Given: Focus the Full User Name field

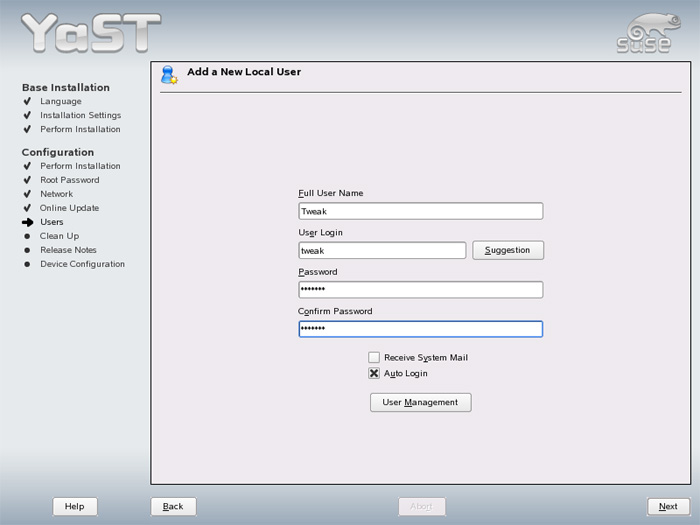Looking at the screenshot, I should (421, 211).
